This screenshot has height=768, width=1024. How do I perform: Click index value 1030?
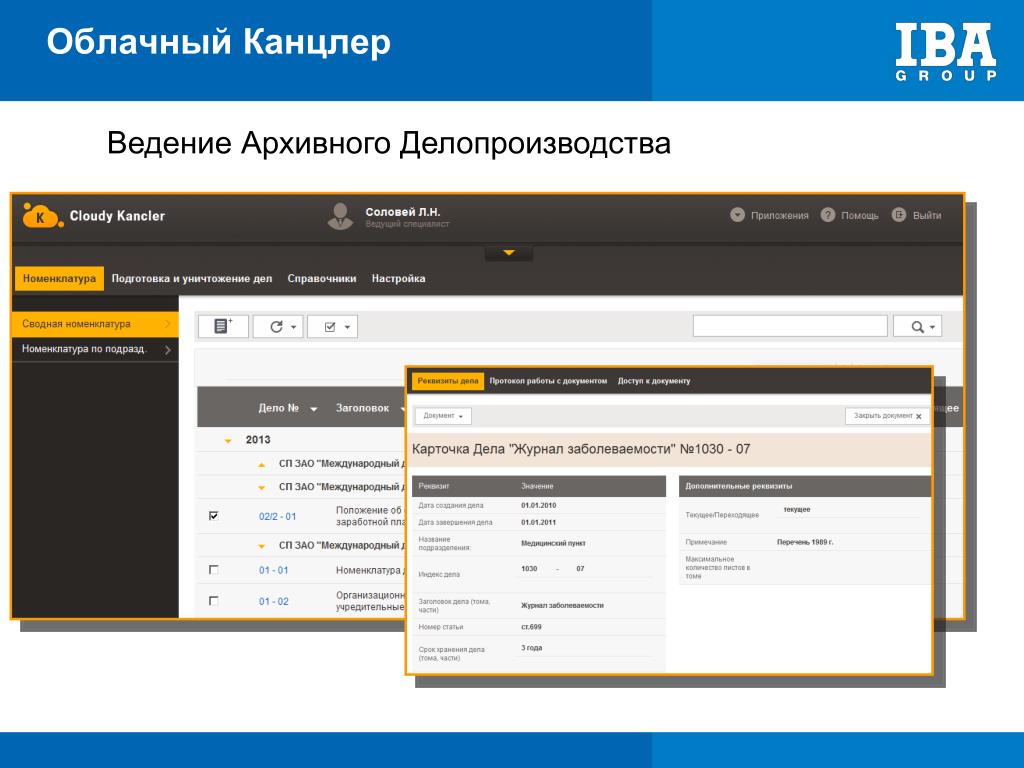click(x=529, y=569)
